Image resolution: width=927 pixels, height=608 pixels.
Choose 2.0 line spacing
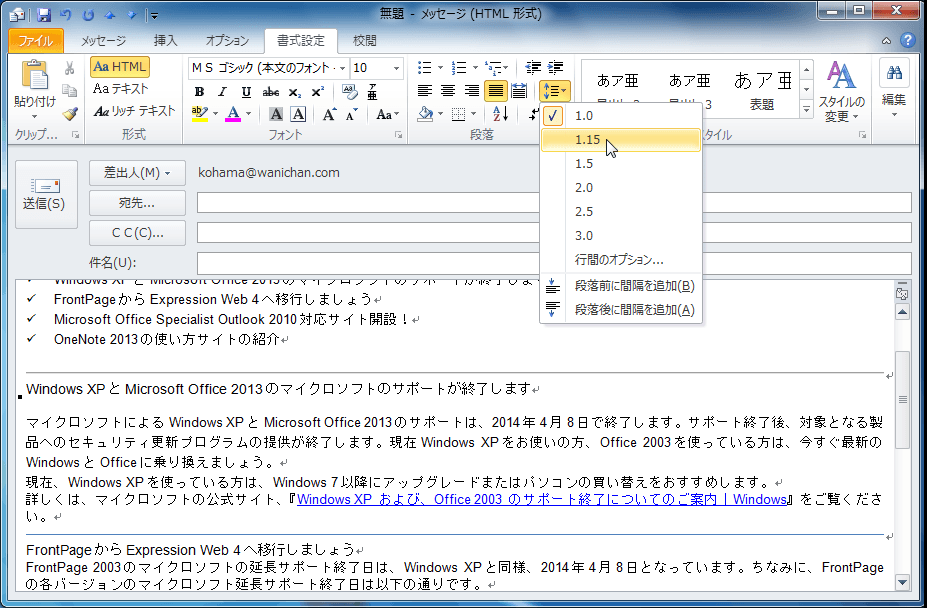pos(621,187)
